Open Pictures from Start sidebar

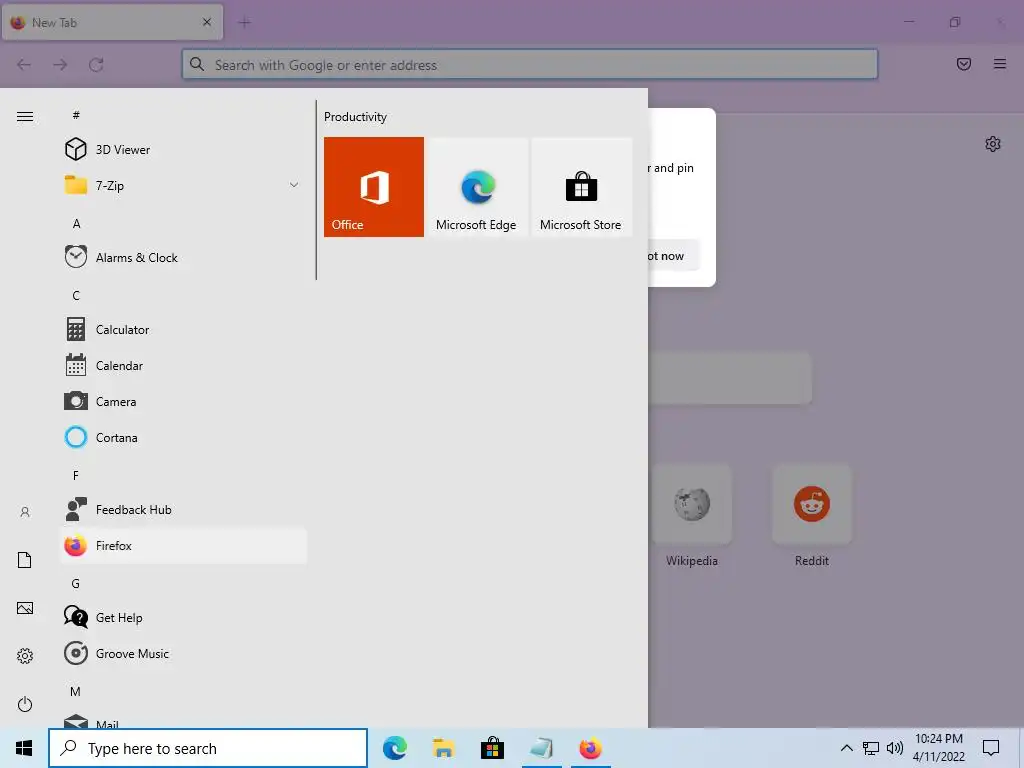(x=25, y=608)
